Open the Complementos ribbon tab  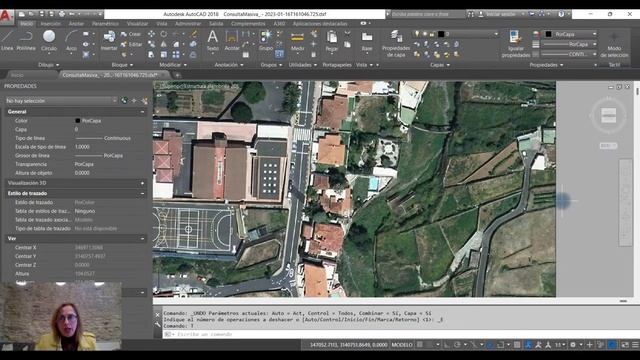tap(248, 24)
